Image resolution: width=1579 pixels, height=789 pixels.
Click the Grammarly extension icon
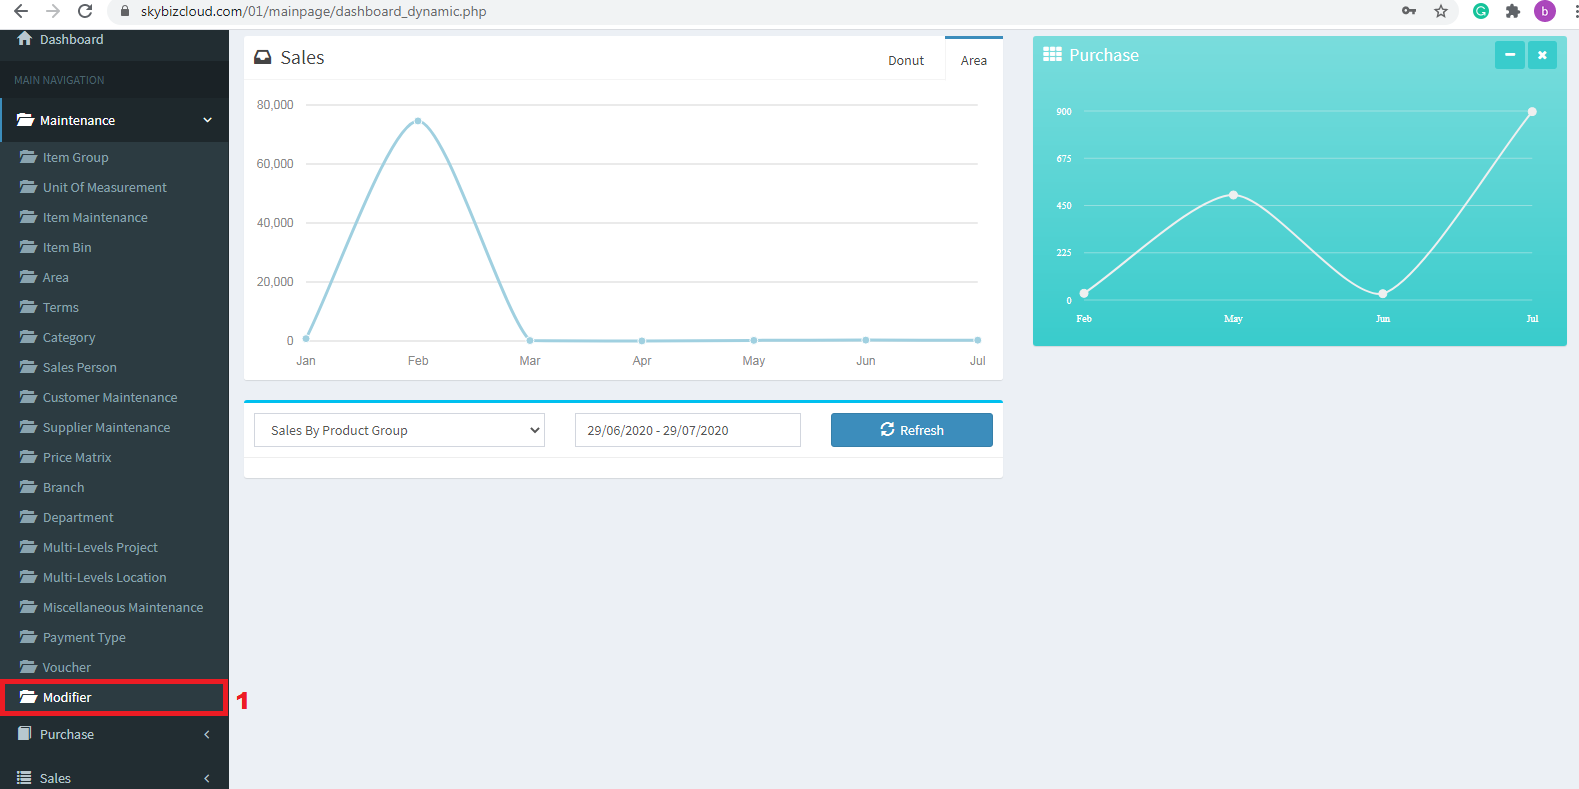[1481, 11]
